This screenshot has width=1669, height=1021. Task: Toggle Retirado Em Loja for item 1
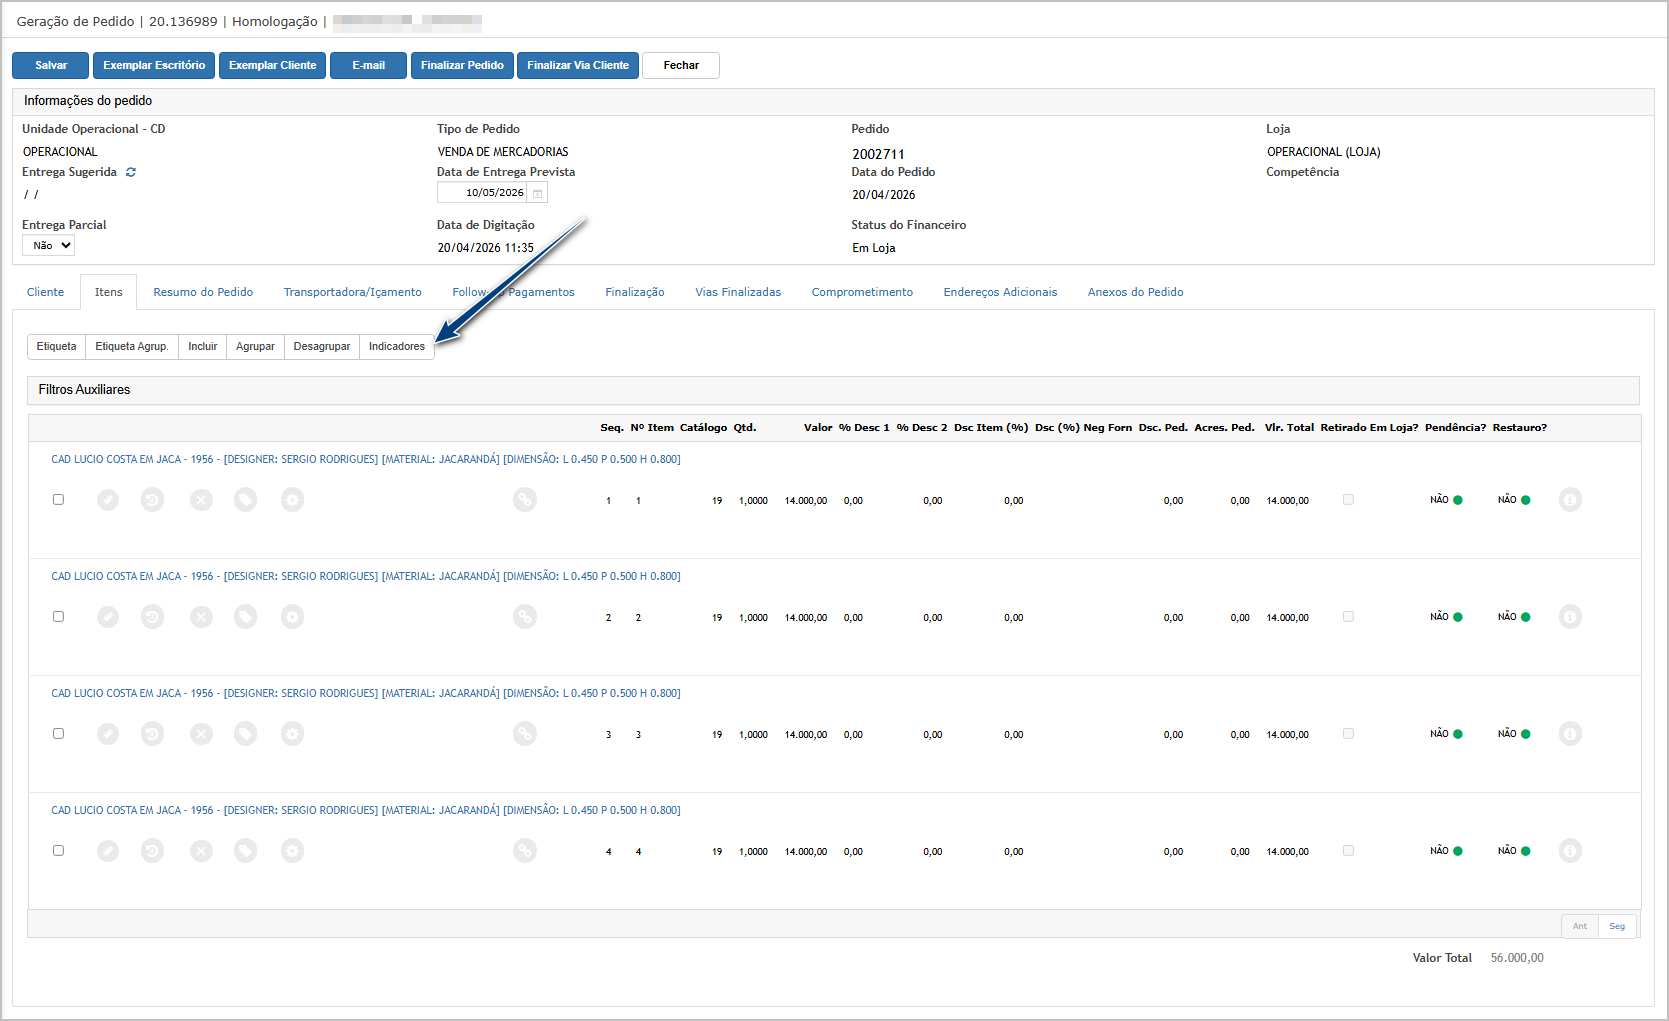(x=1348, y=499)
